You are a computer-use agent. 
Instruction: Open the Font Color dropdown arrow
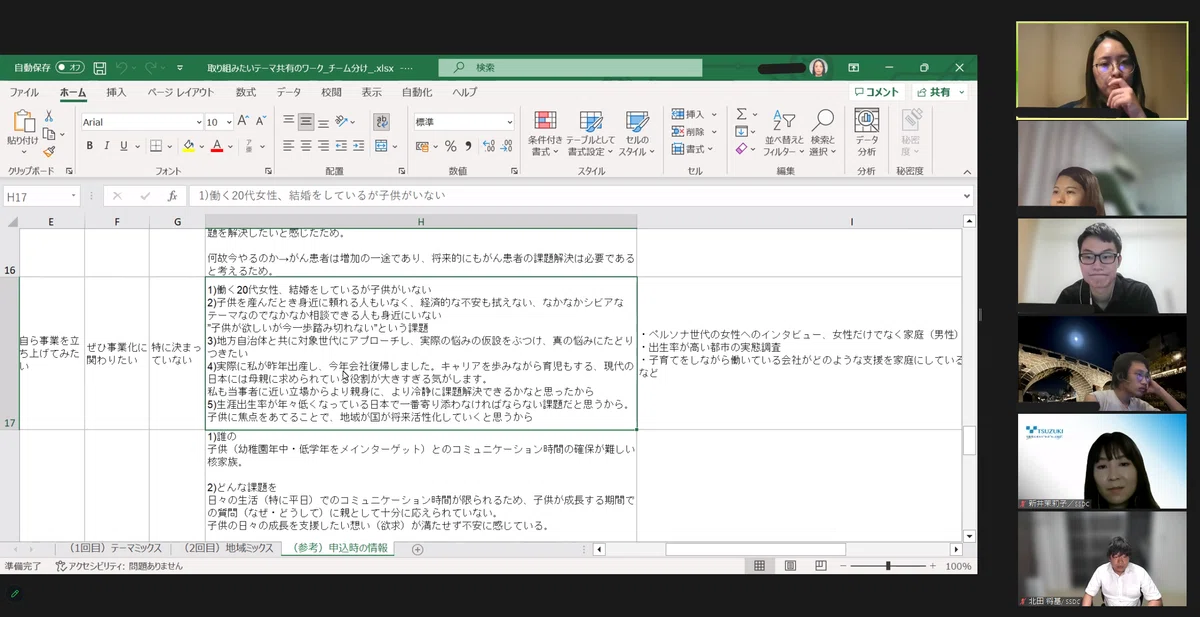click(229, 146)
